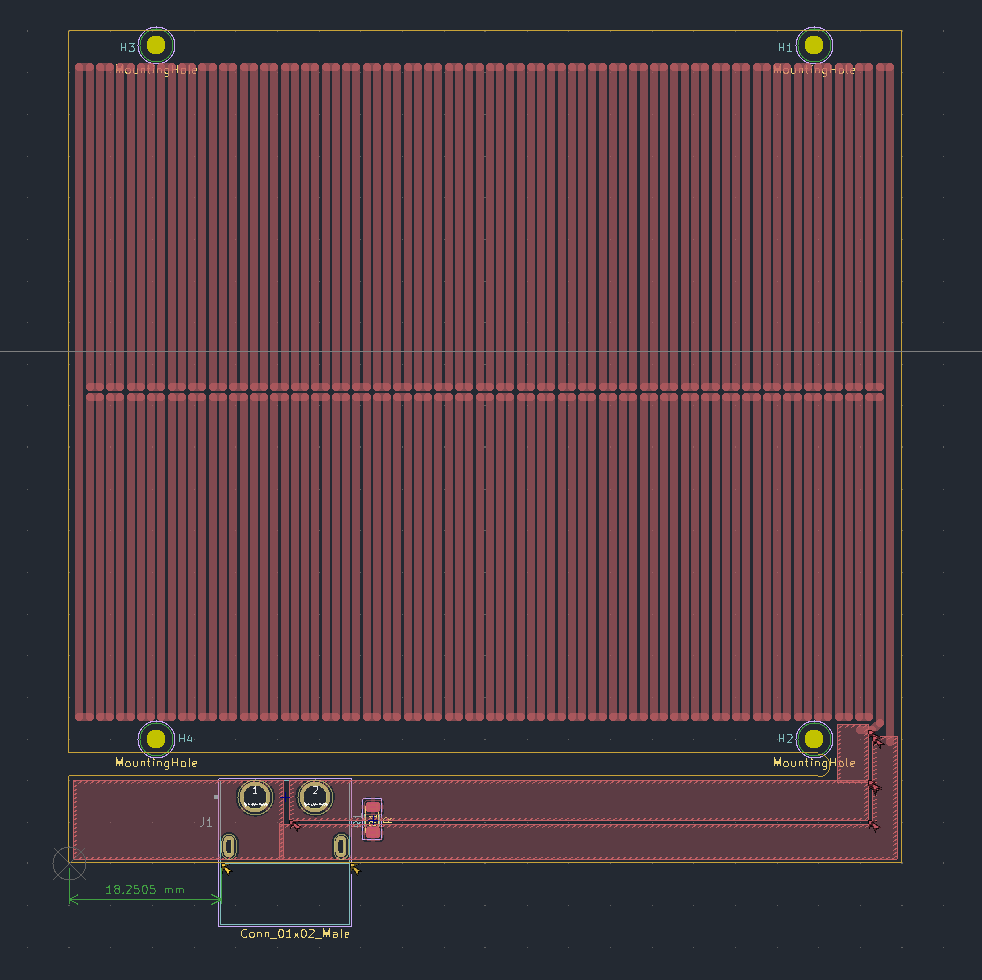Click the H3 mounting hole pad
Screen dimensions: 982x980
156,45
